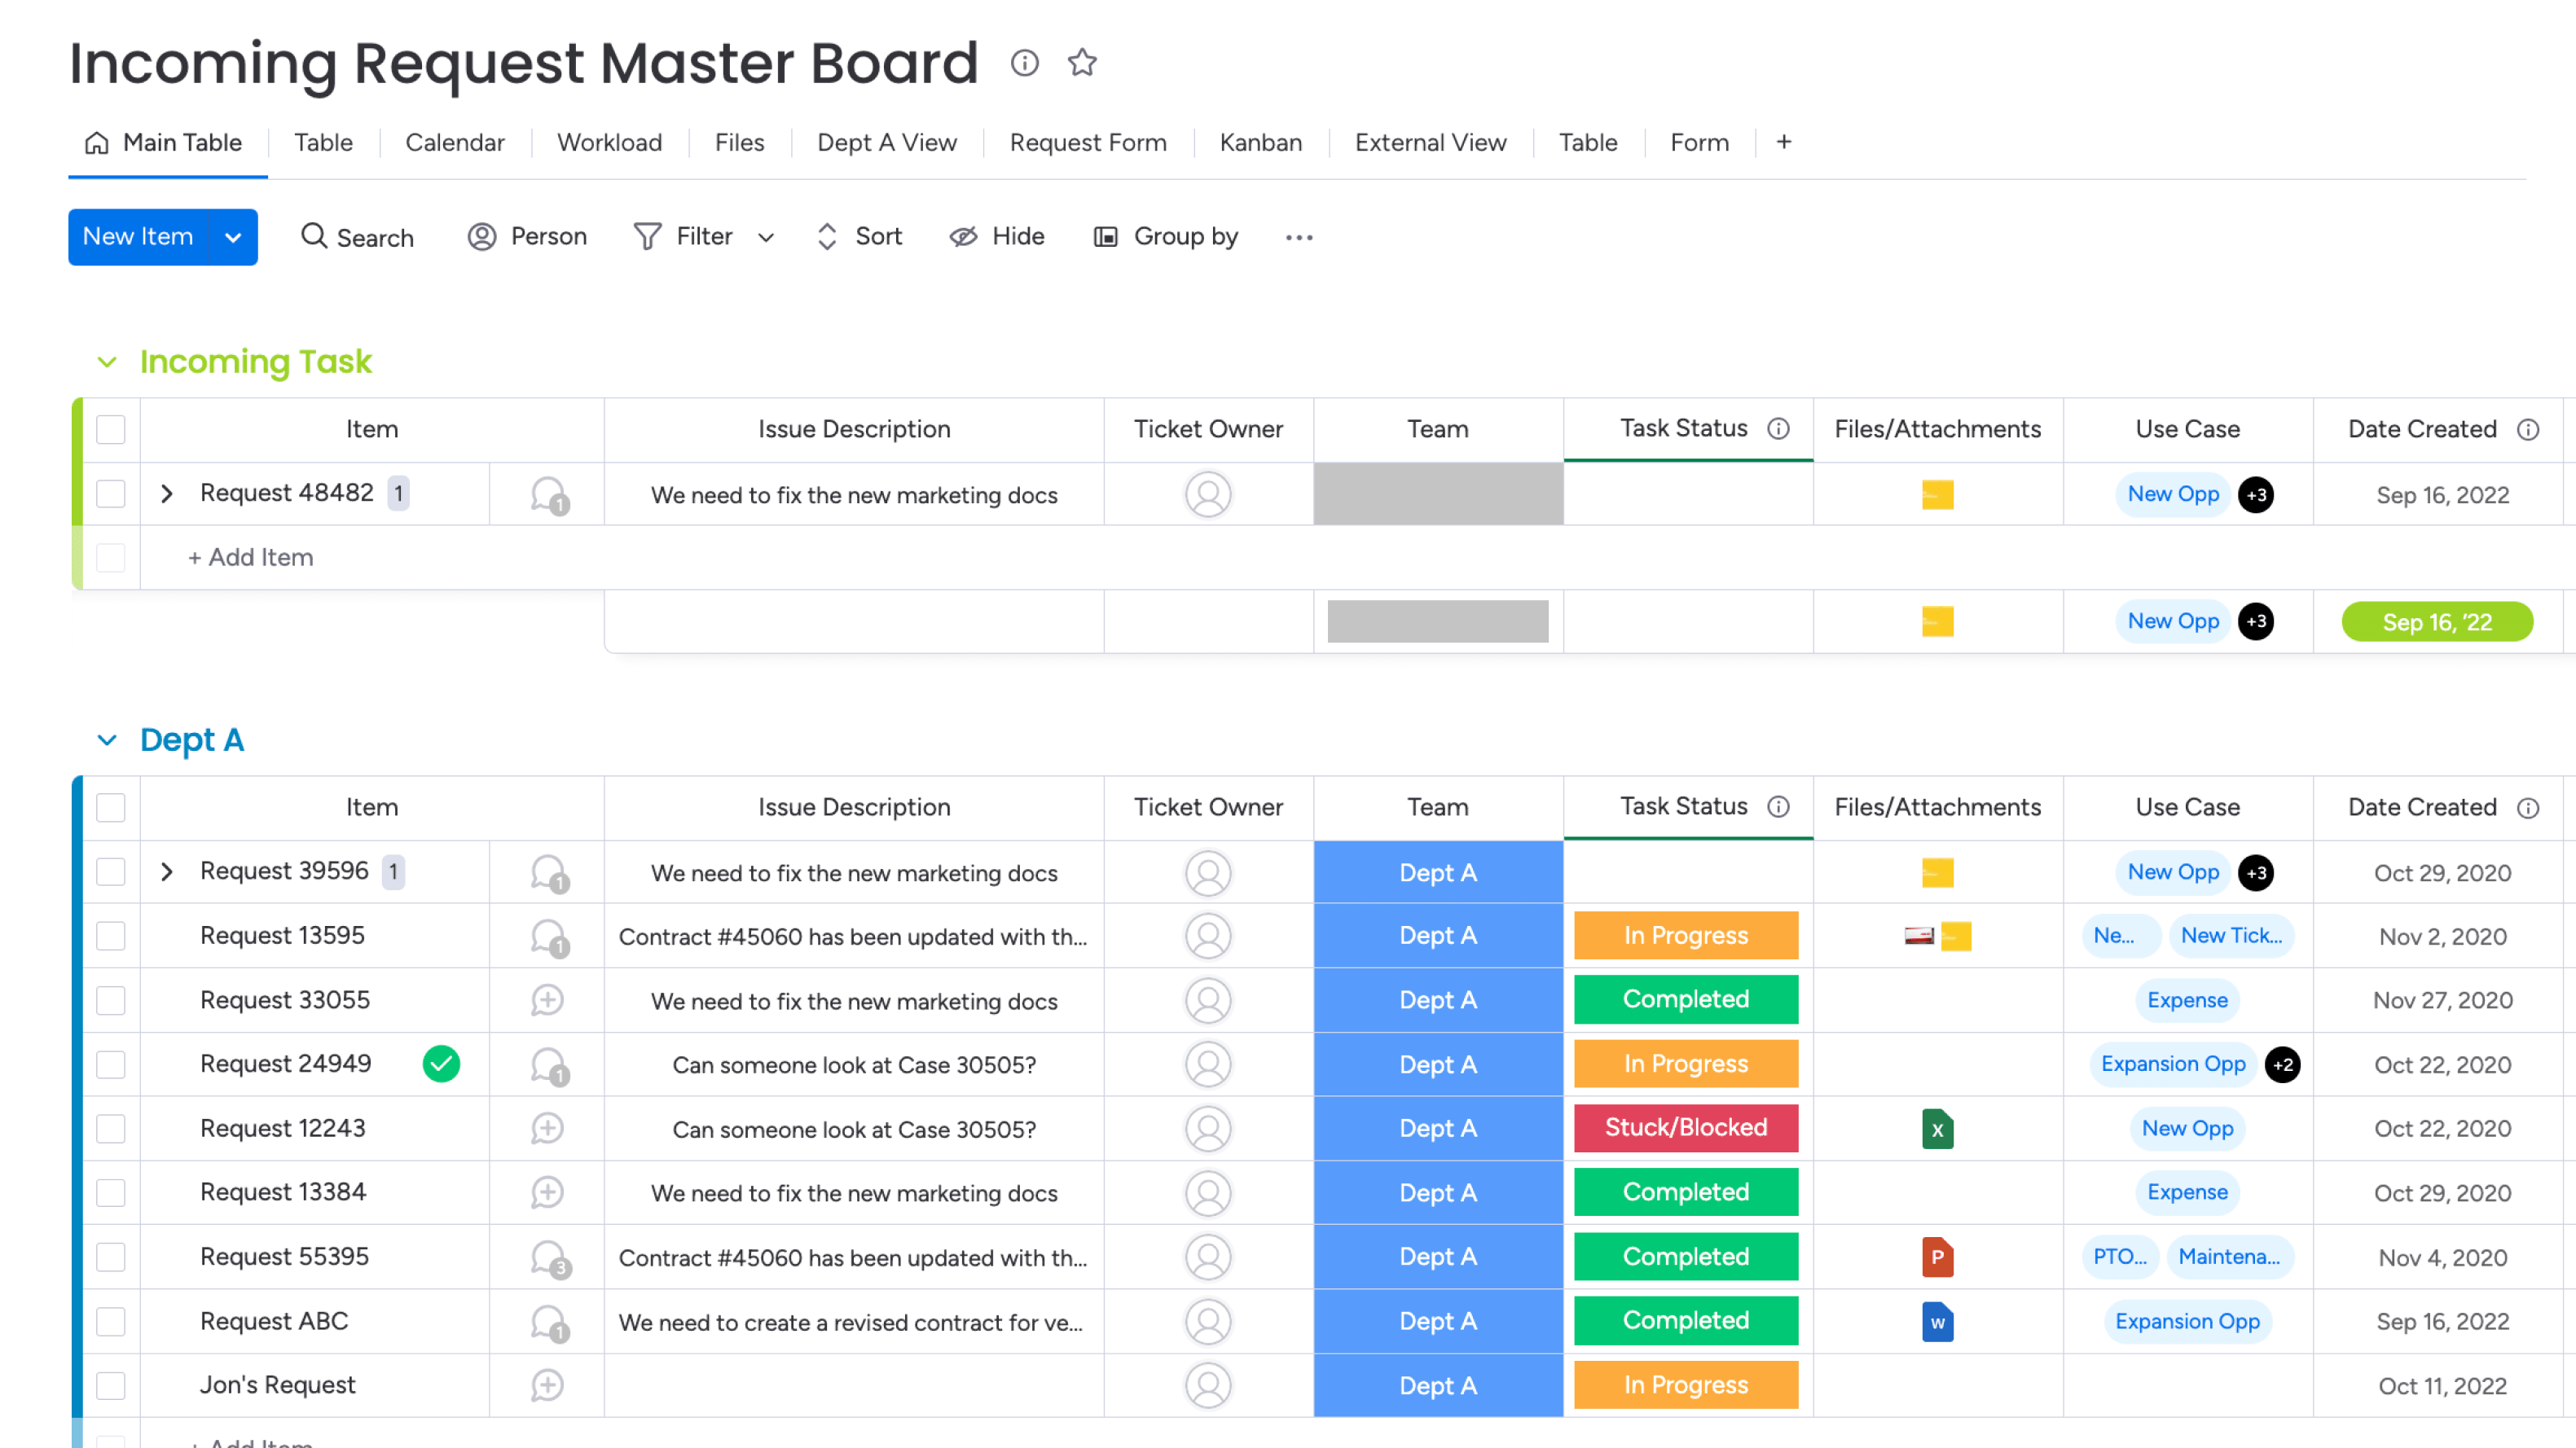Screen dimensions: 2576x1448
Task: Click add view plus icon
Action: (1783, 142)
